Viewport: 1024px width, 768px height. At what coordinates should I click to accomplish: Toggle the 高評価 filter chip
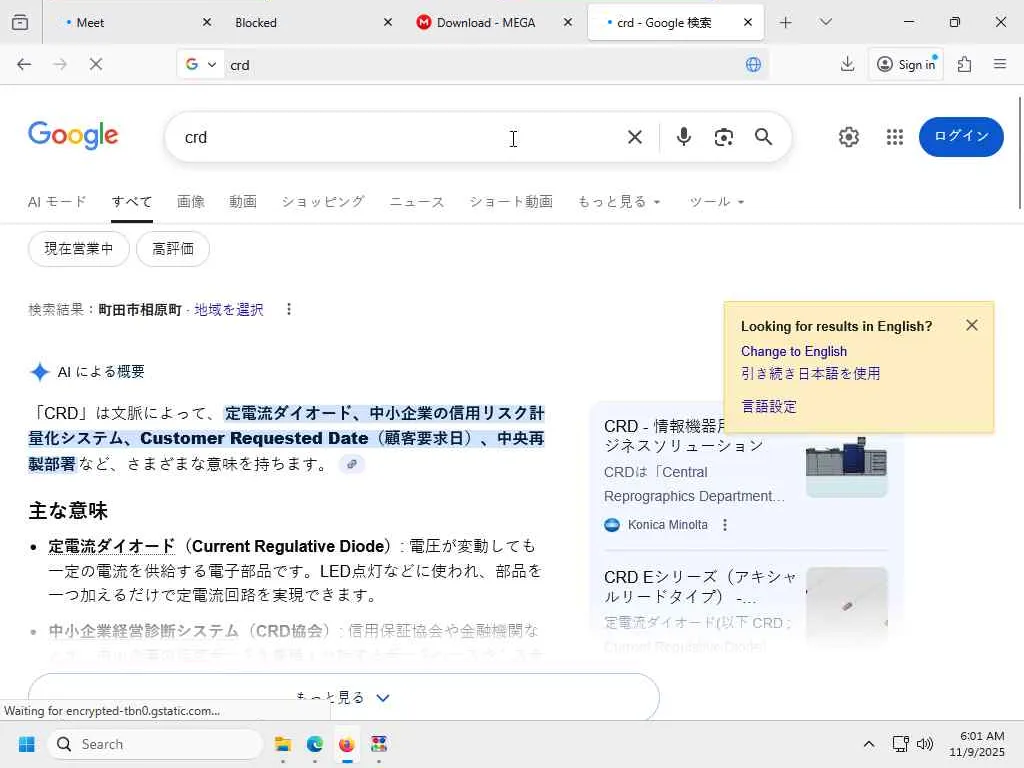[172, 249]
